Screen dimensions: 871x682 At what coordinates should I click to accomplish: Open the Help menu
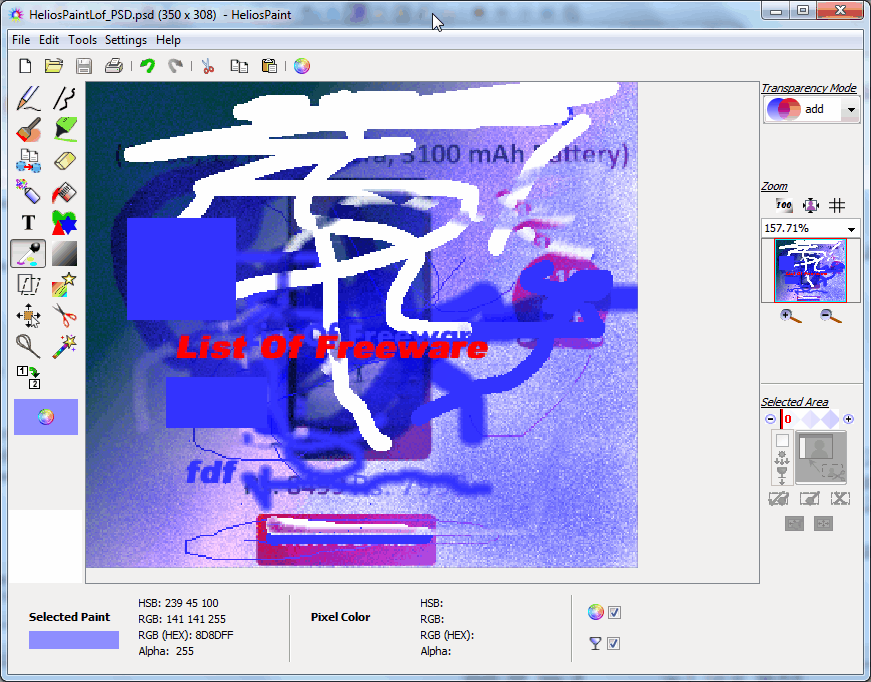tap(168, 40)
